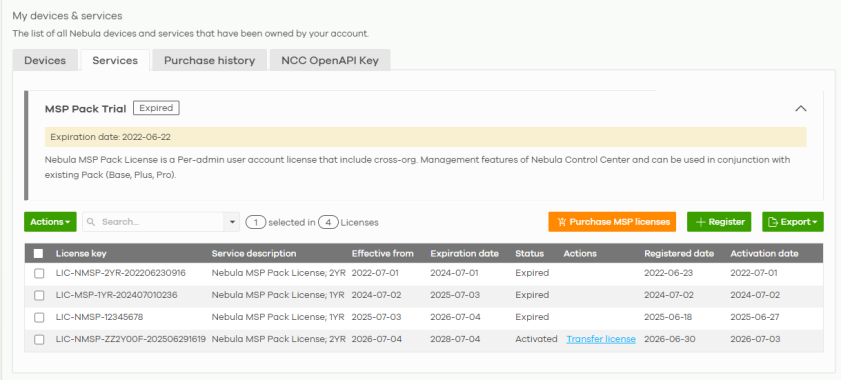Open the Purchase history tab

point(209,60)
